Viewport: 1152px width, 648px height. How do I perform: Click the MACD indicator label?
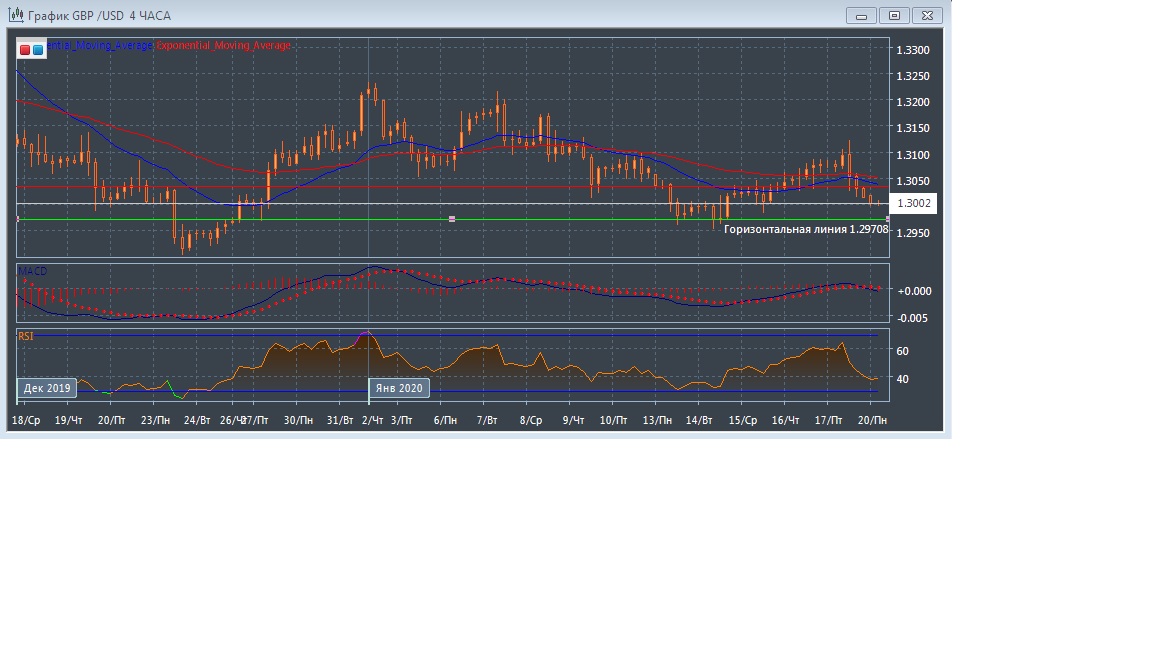click(32, 271)
